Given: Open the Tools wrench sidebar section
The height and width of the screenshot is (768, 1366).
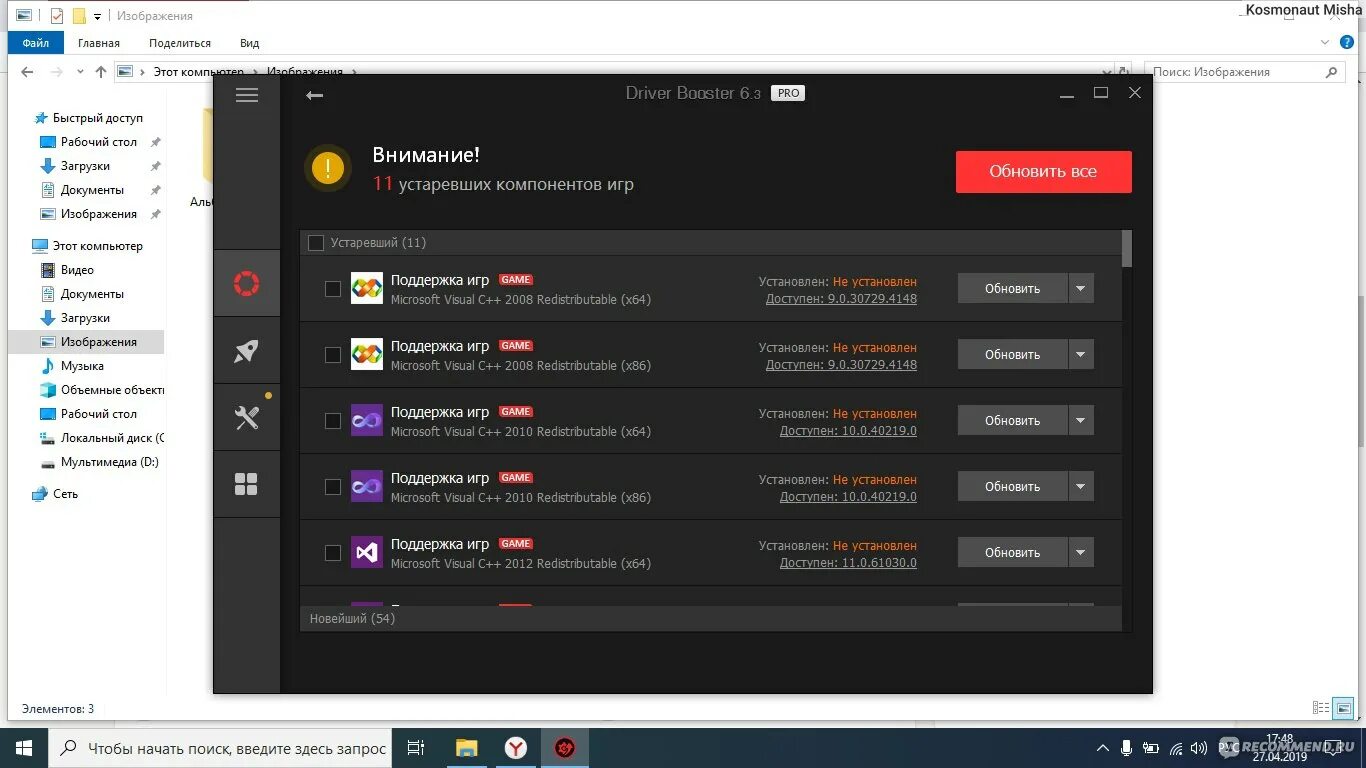Looking at the screenshot, I should pyautogui.click(x=247, y=418).
